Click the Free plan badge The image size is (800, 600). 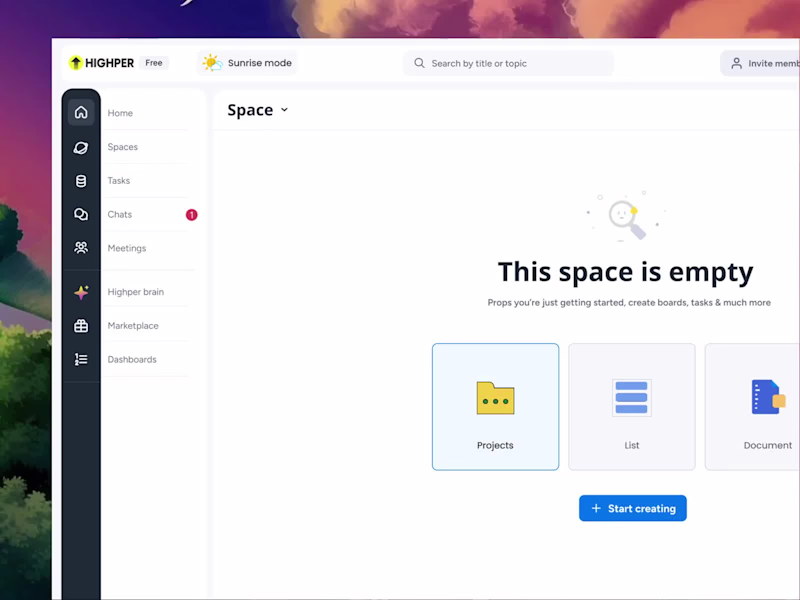coord(153,62)
